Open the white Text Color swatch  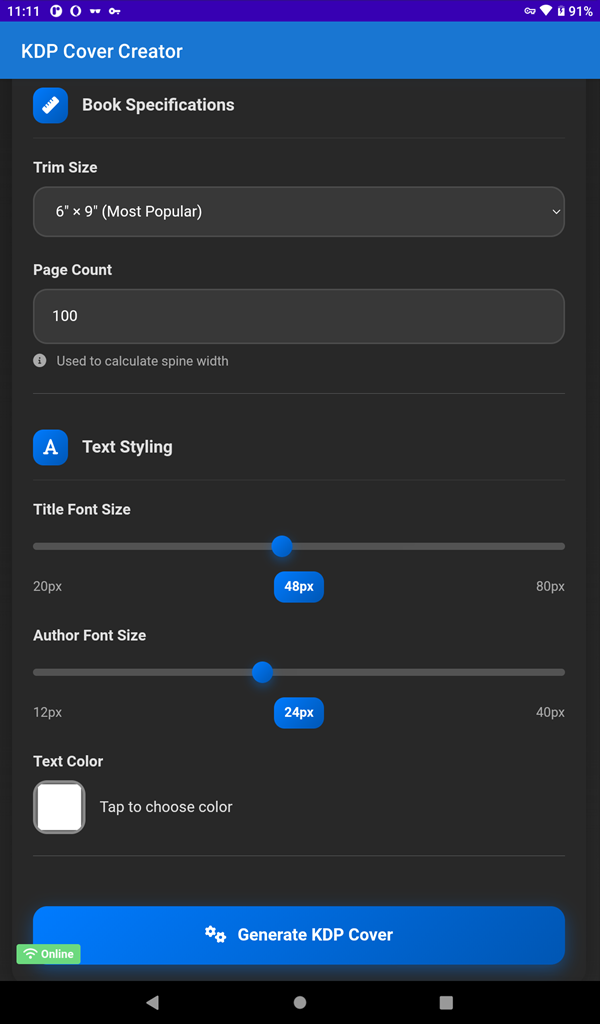(x=59, y=807)
